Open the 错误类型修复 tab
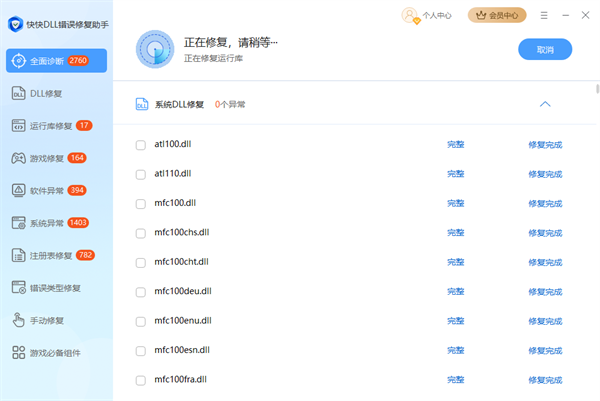This screenshot has height=401, width=600. [x=55, y=288]
